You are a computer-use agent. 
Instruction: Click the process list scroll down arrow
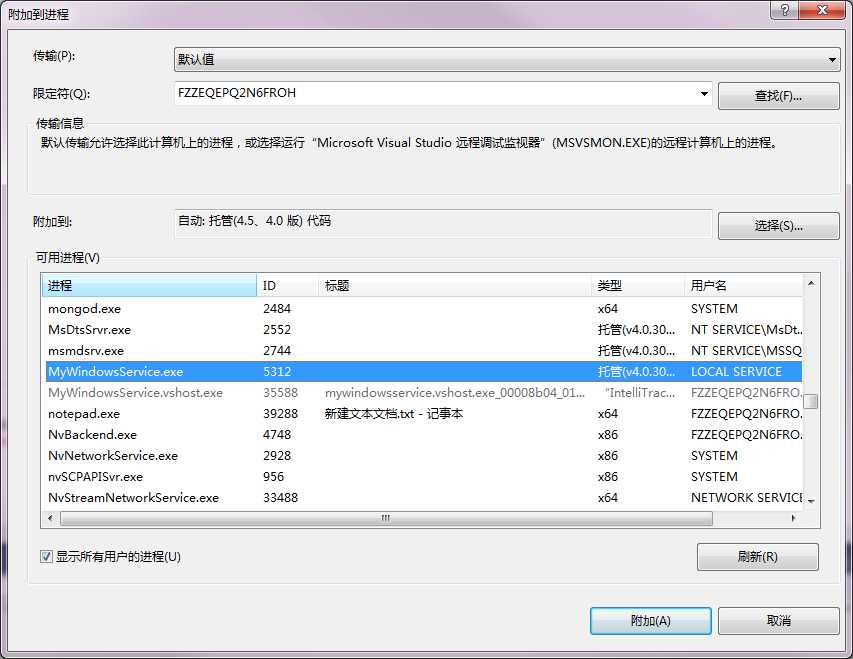tap(811, 501)
